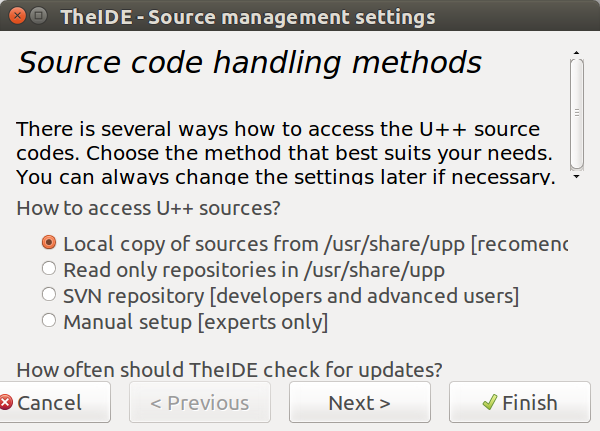Click the Next > button
600x431 pixels.
[360, 402]
